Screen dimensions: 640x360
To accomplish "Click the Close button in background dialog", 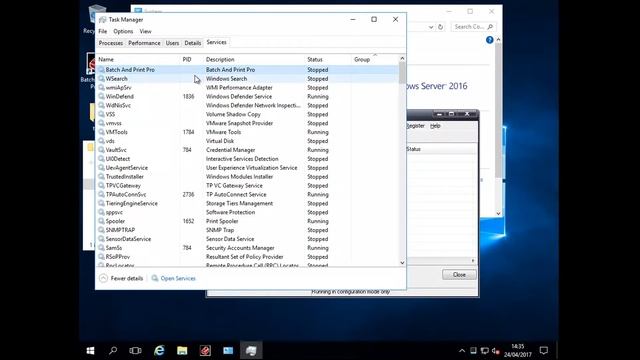I will [459, 275].
